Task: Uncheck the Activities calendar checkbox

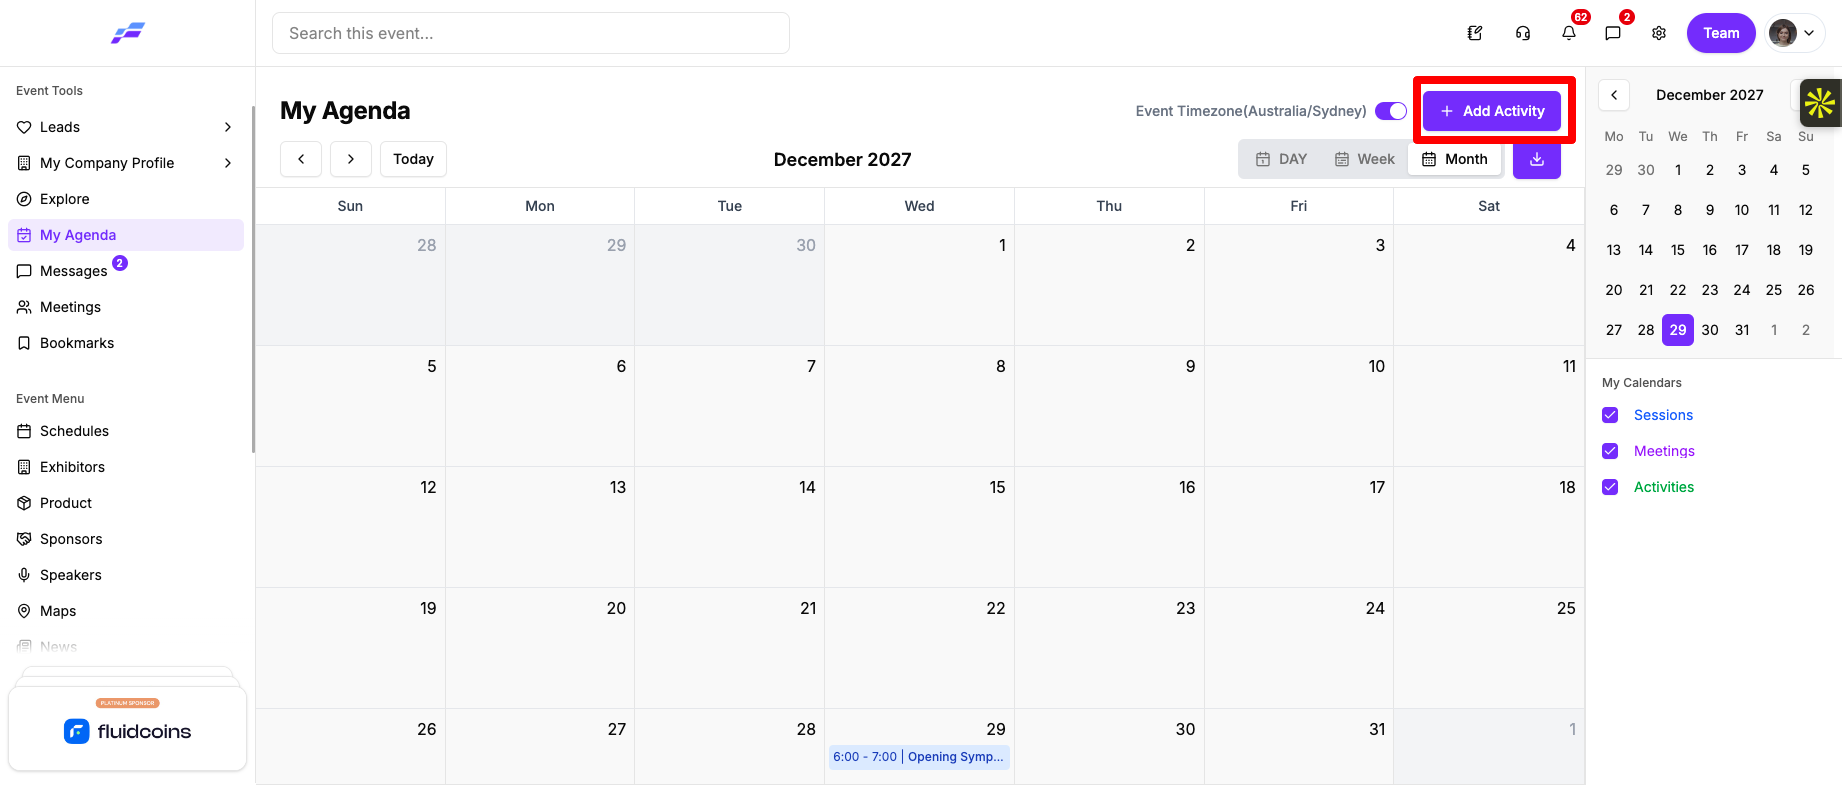Action: point(1610,487)
